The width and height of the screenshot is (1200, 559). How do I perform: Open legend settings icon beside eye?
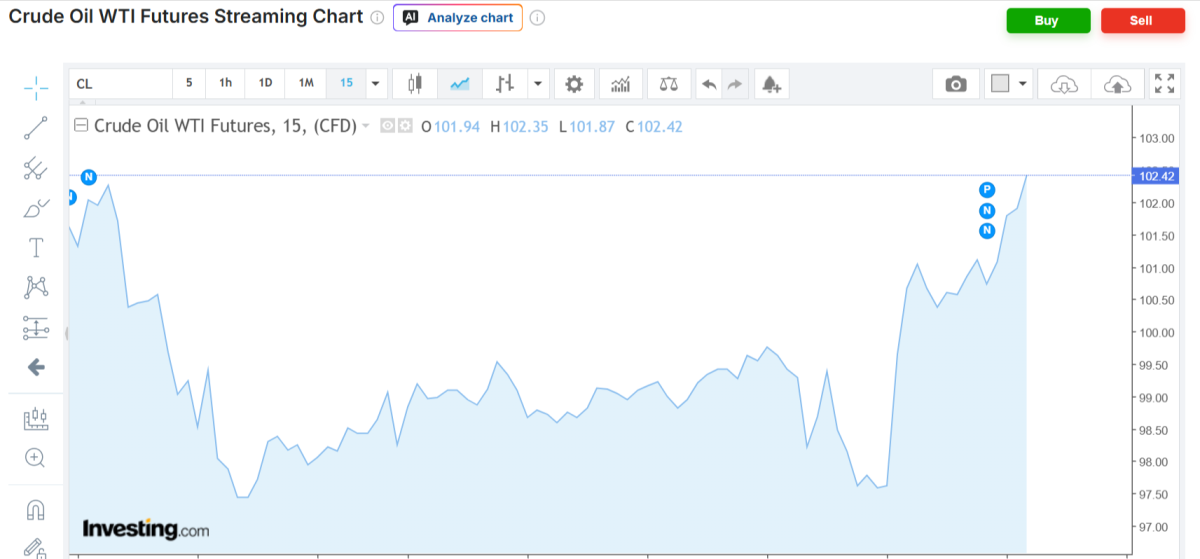point(404,126)
